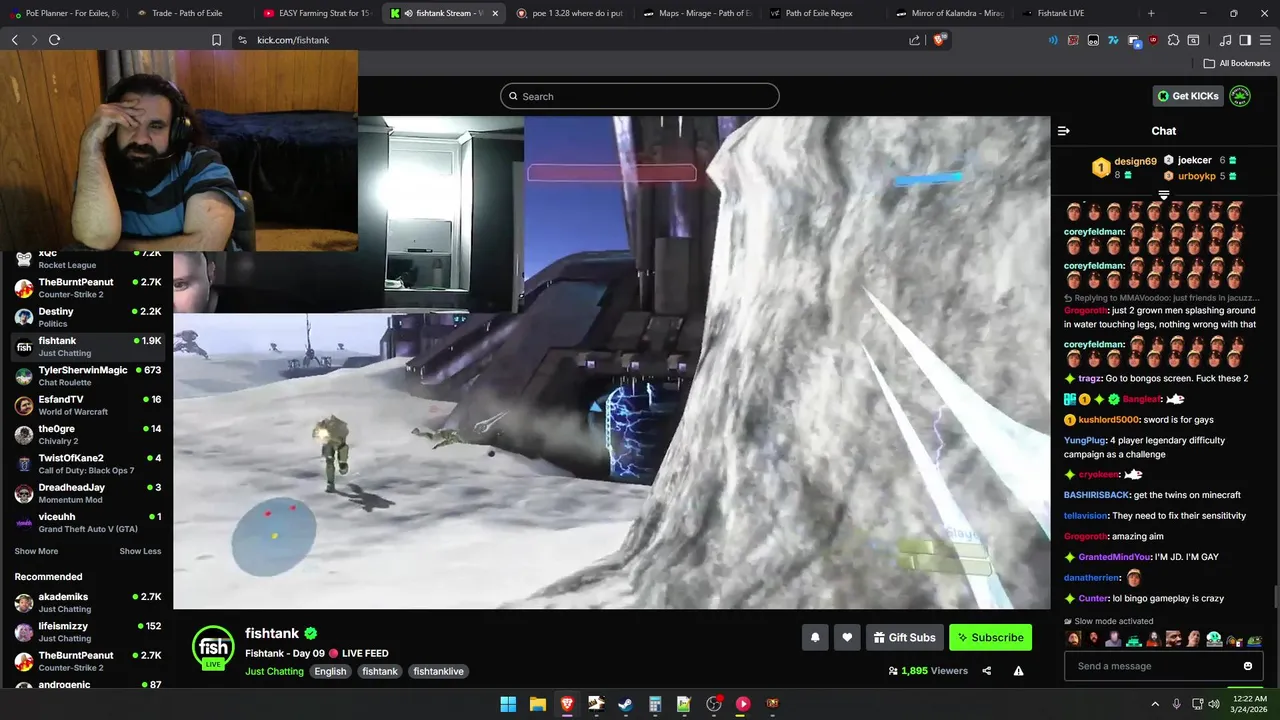The width and height of the screenshot is (1280, 720).
Task: Switch to the PoE Planner tab
Action: [x=64, y=13]
